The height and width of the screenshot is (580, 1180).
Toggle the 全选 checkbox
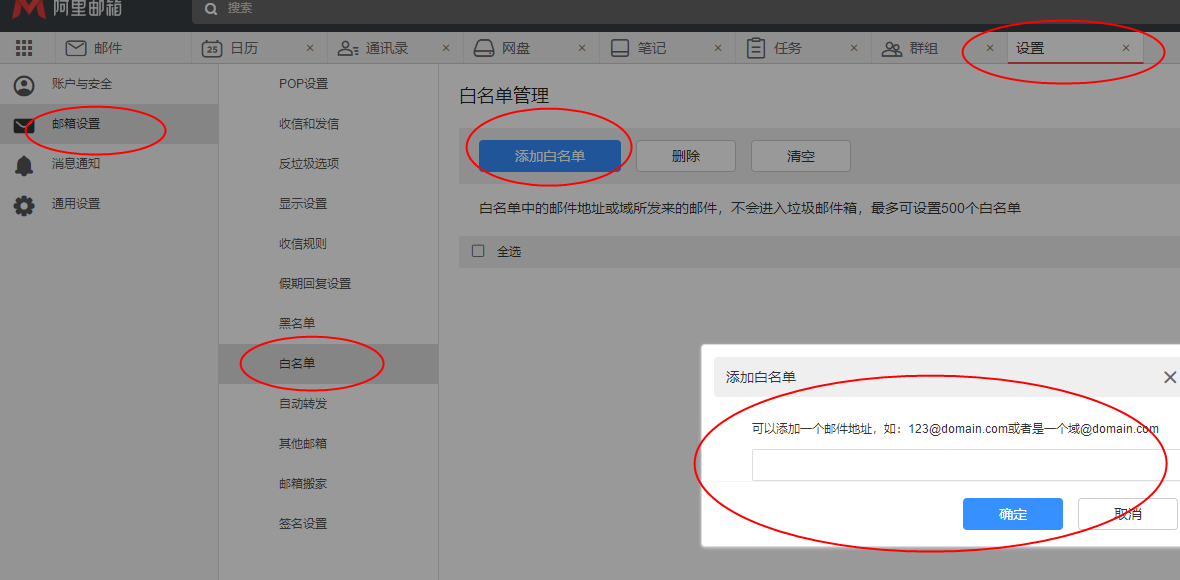click(478, 251)
